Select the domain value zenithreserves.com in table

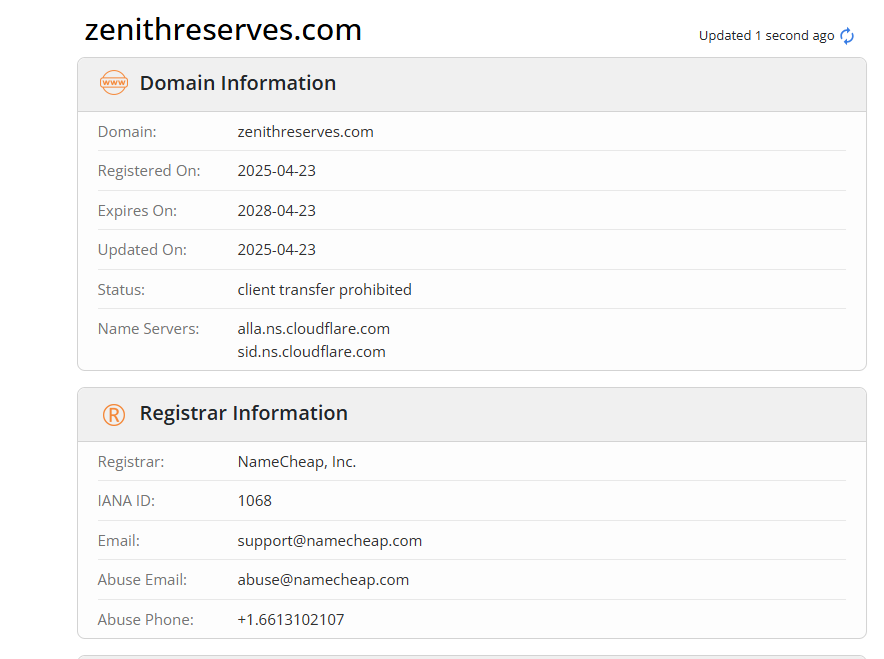[x=305, y=132]
